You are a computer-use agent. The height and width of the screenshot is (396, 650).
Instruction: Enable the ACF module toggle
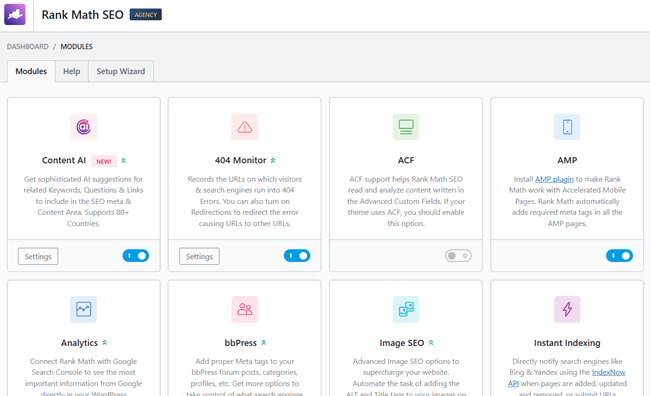point(458,255)
